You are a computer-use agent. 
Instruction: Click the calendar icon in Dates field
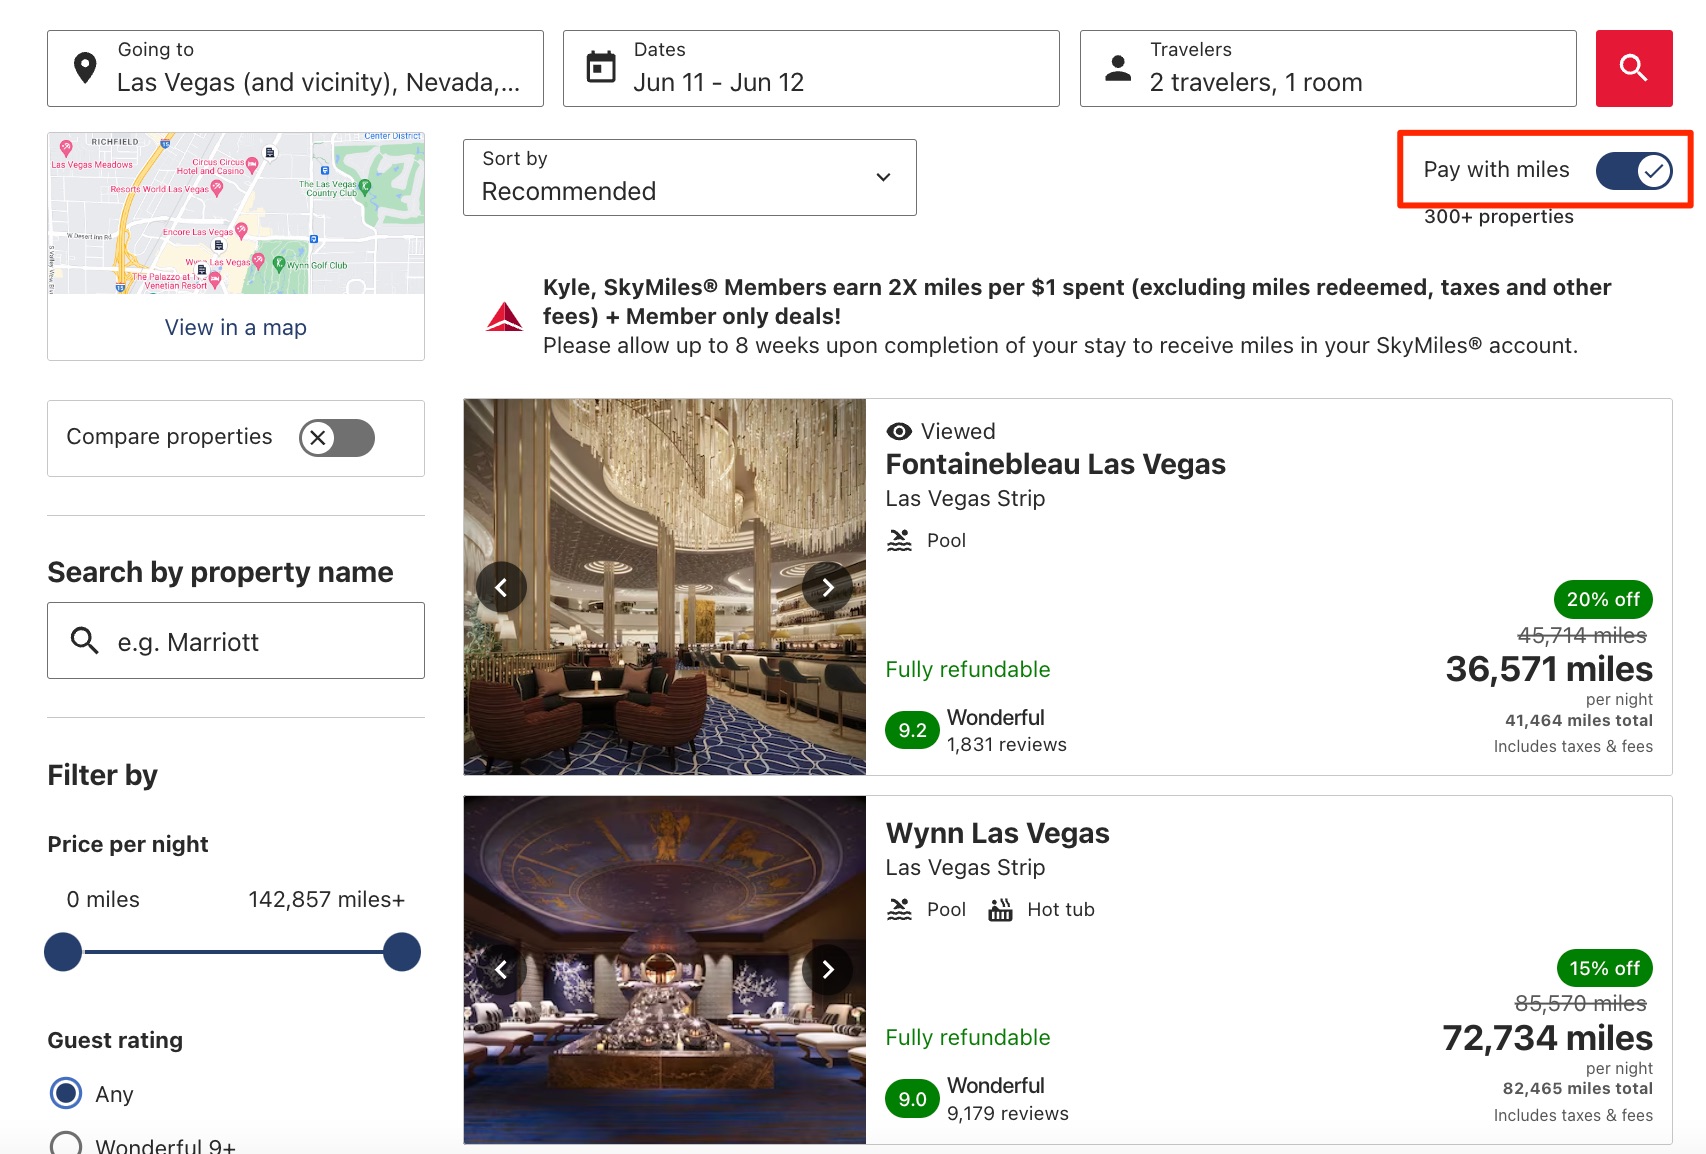click(x=601, y=68)
